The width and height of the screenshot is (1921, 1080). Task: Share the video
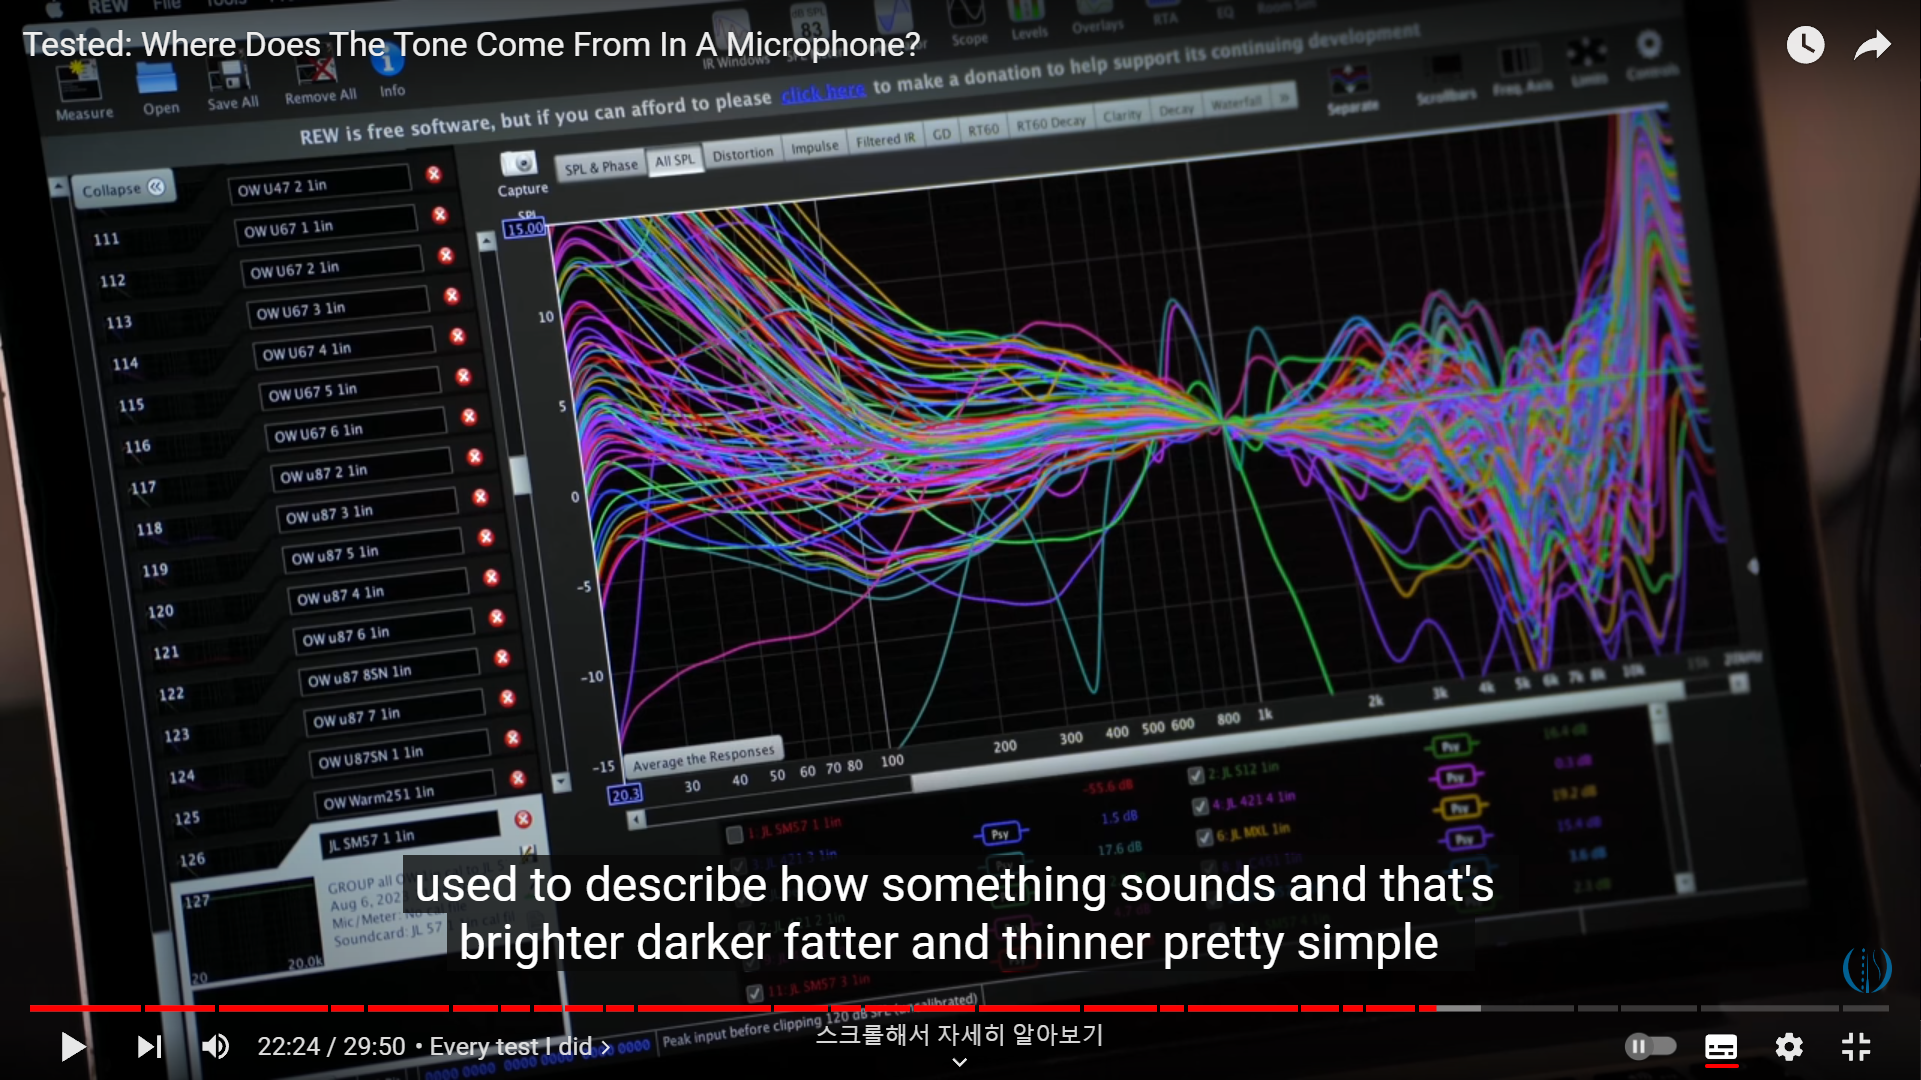pyautogui.click(x=1872, y=45)
